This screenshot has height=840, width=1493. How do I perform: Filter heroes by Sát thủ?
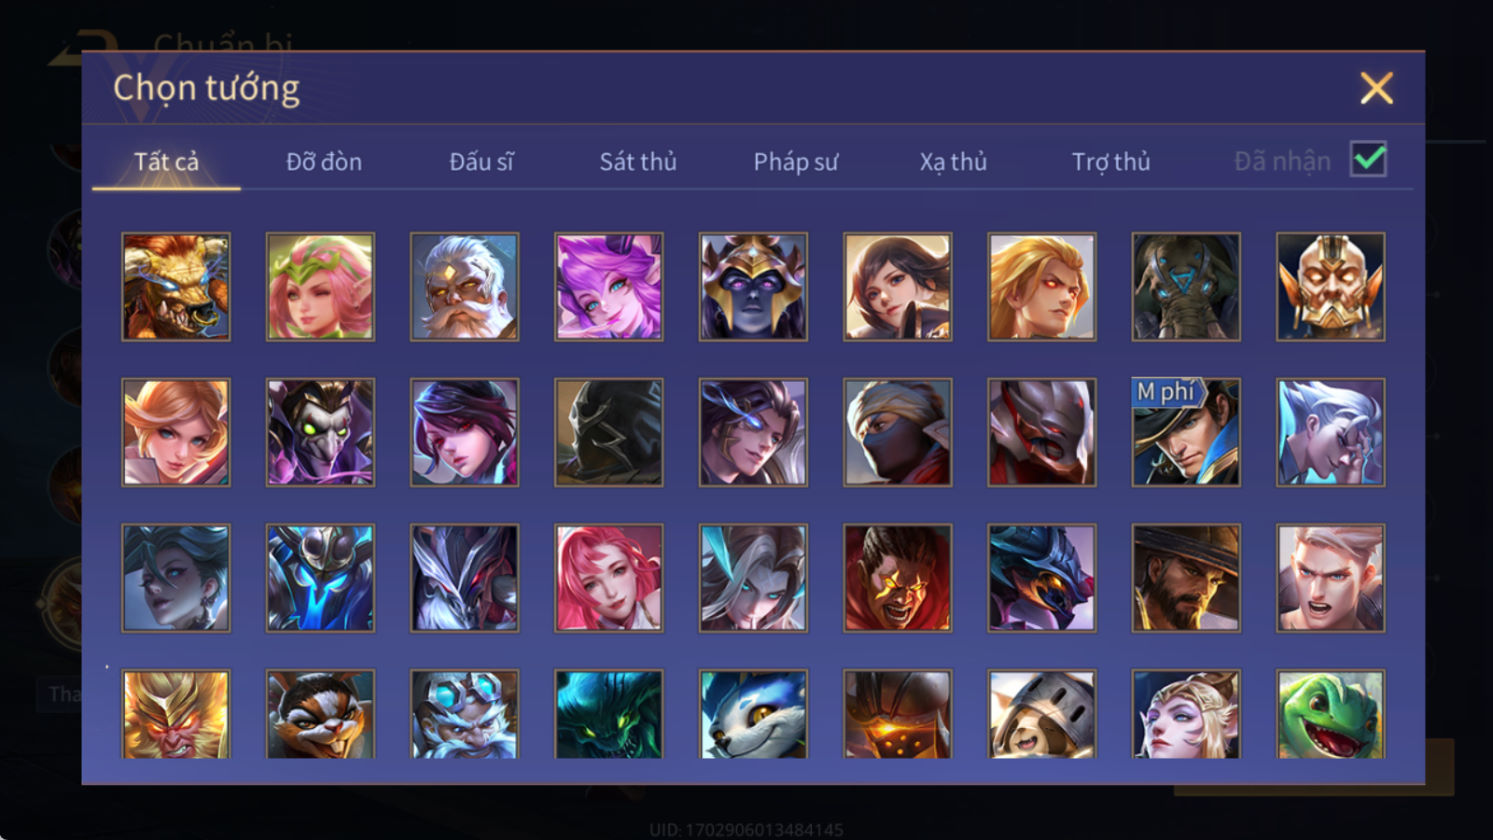click(638, 162)
